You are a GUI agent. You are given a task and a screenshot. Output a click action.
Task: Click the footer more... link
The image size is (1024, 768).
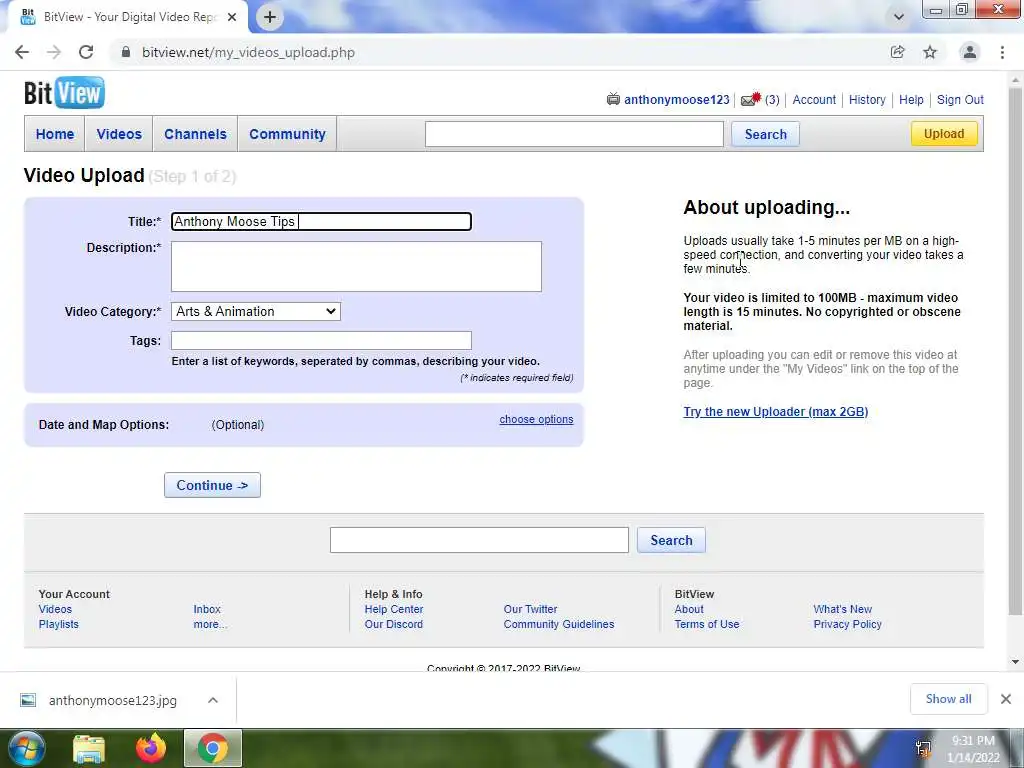[210, 624]
